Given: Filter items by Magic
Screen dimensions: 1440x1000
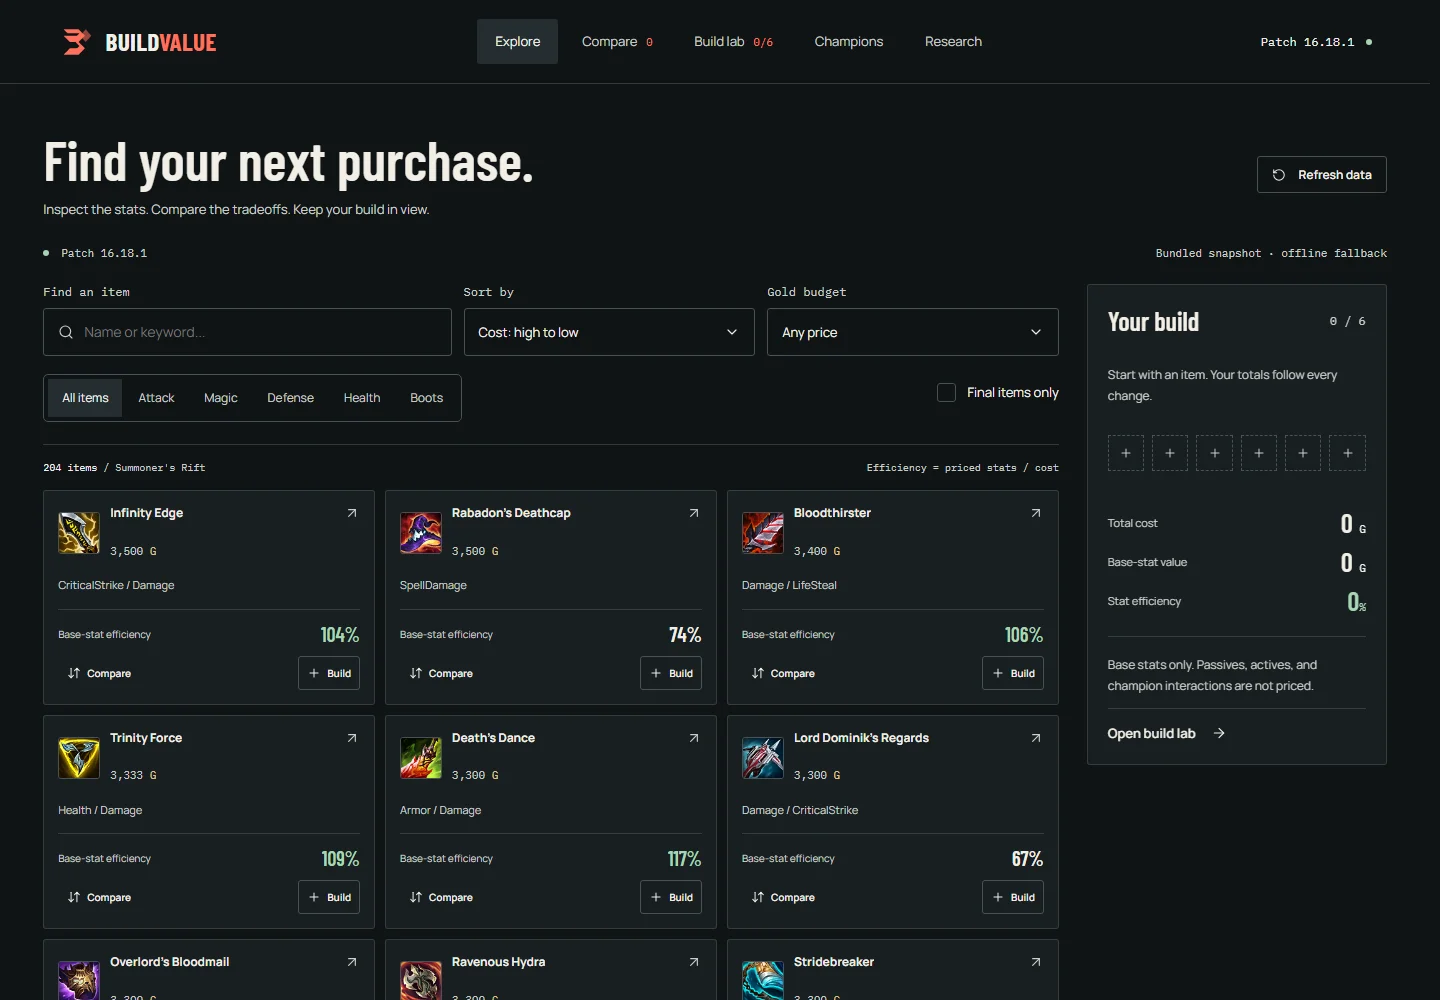Looking at the screenshot, I should coord(221,398).
